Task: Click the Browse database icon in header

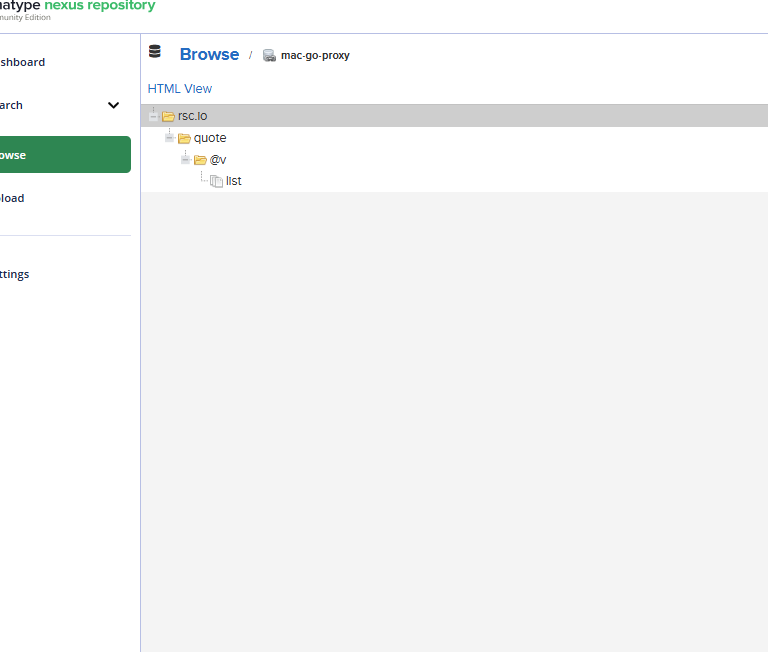Action: coord(155,53)
